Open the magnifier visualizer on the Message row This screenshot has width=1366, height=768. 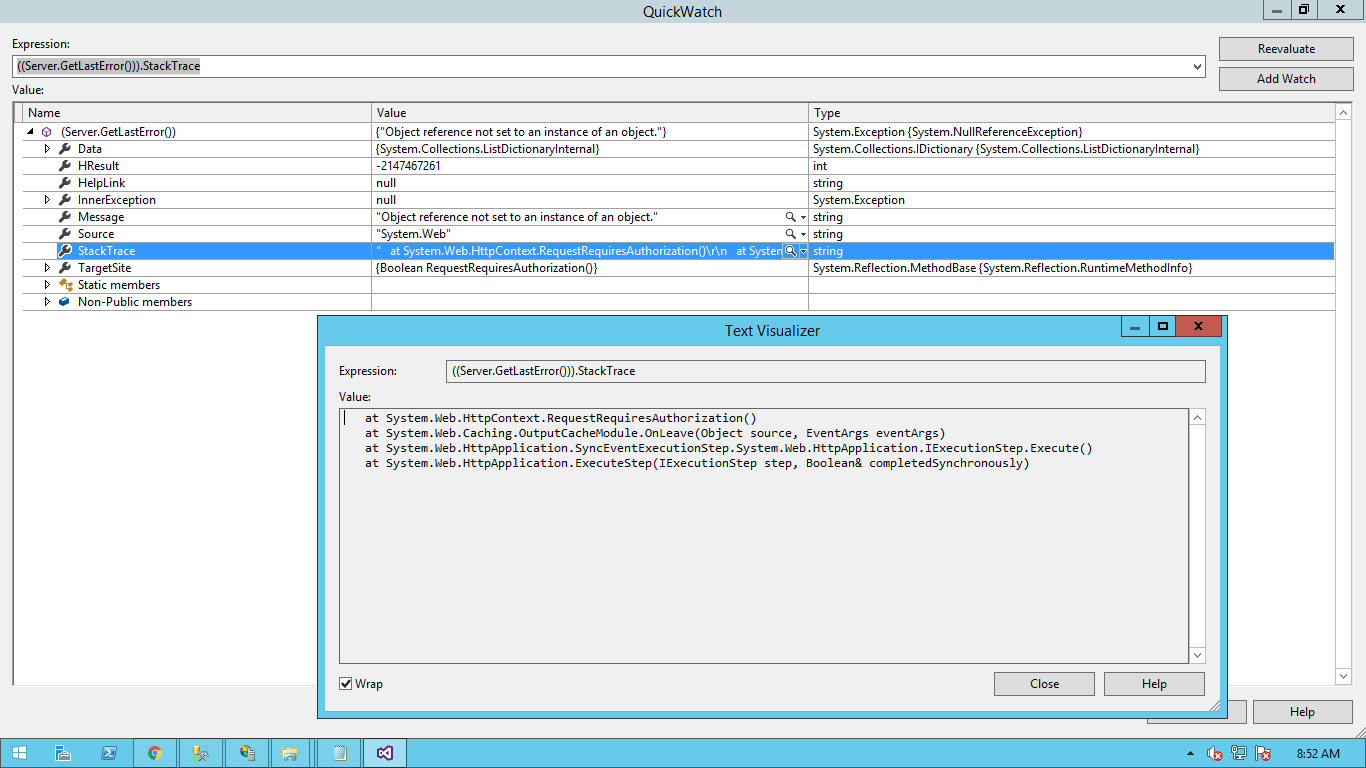(x=789, y=216)
